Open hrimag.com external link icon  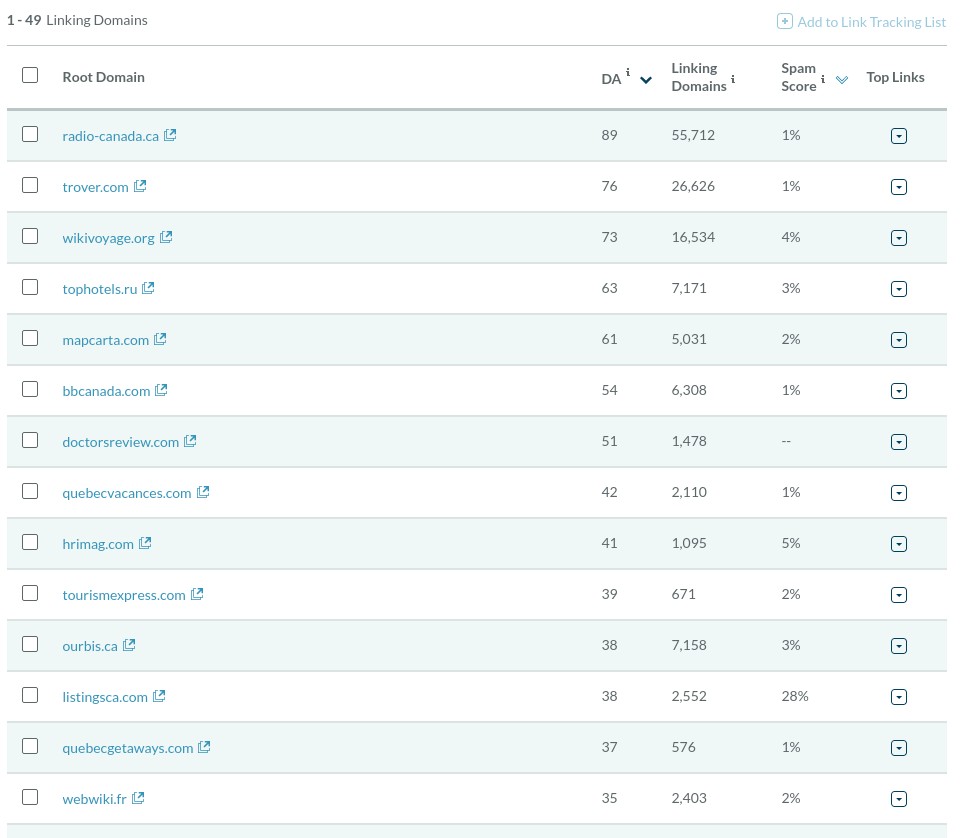click(x=145, y=543)
